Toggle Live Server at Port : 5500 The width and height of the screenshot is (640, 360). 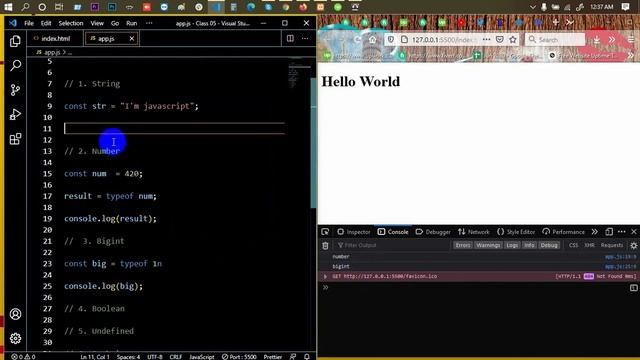tap(239, 357)
